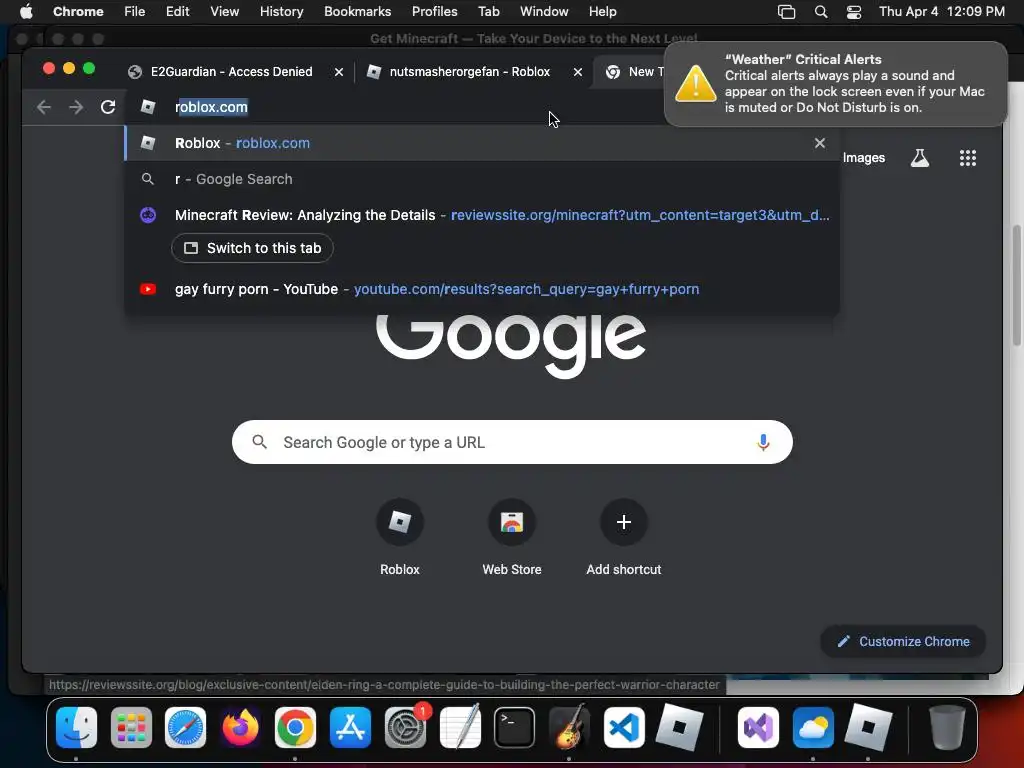Open Finder from the Dock
1024x768 pixels.
pos(76,727)
